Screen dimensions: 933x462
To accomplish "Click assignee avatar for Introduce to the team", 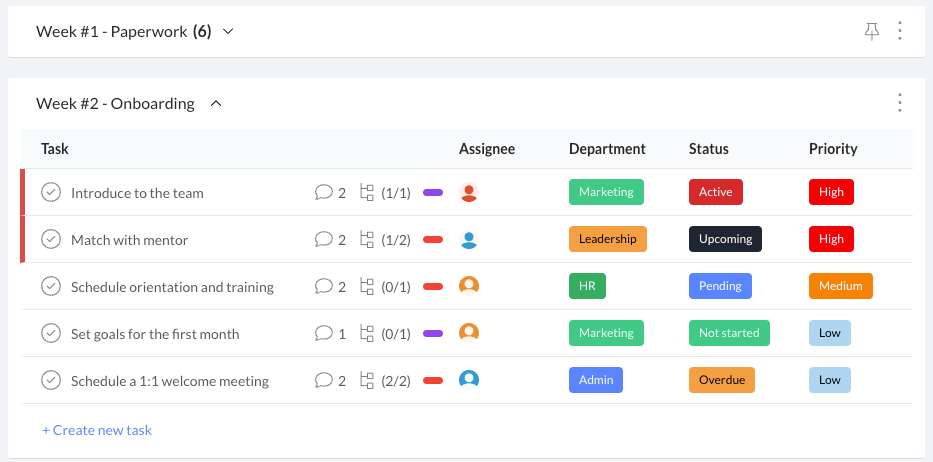I will click(x=469, y=192).
